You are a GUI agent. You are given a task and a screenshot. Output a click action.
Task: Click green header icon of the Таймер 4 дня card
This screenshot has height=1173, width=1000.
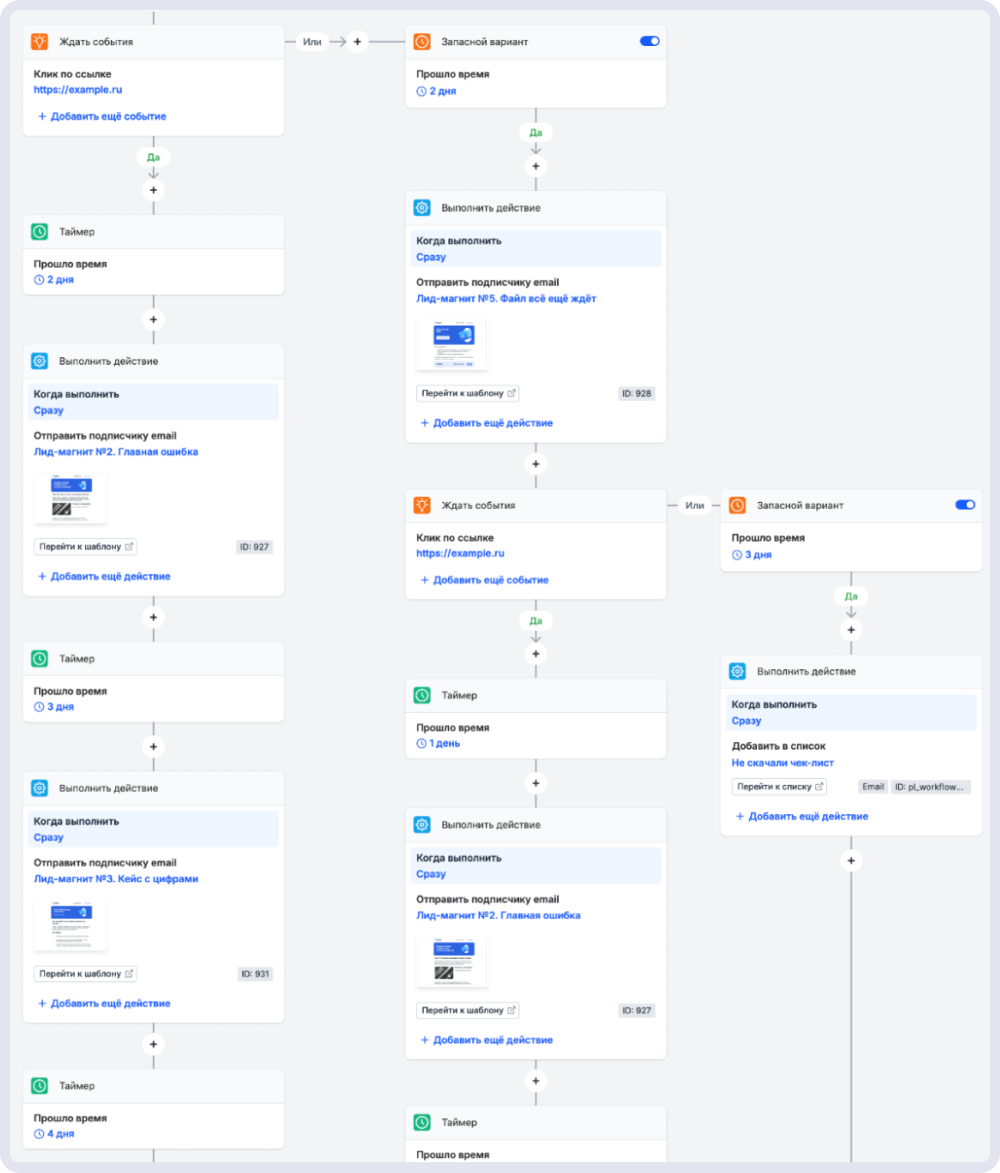pos(40,1086)
